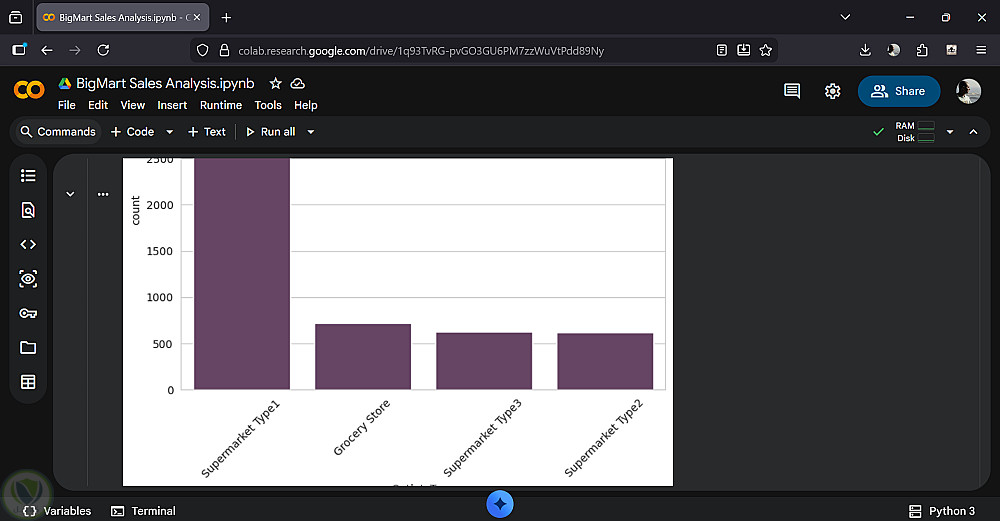Add a Text cell
Screen dimensions: 1000x521
coord(207,132)
